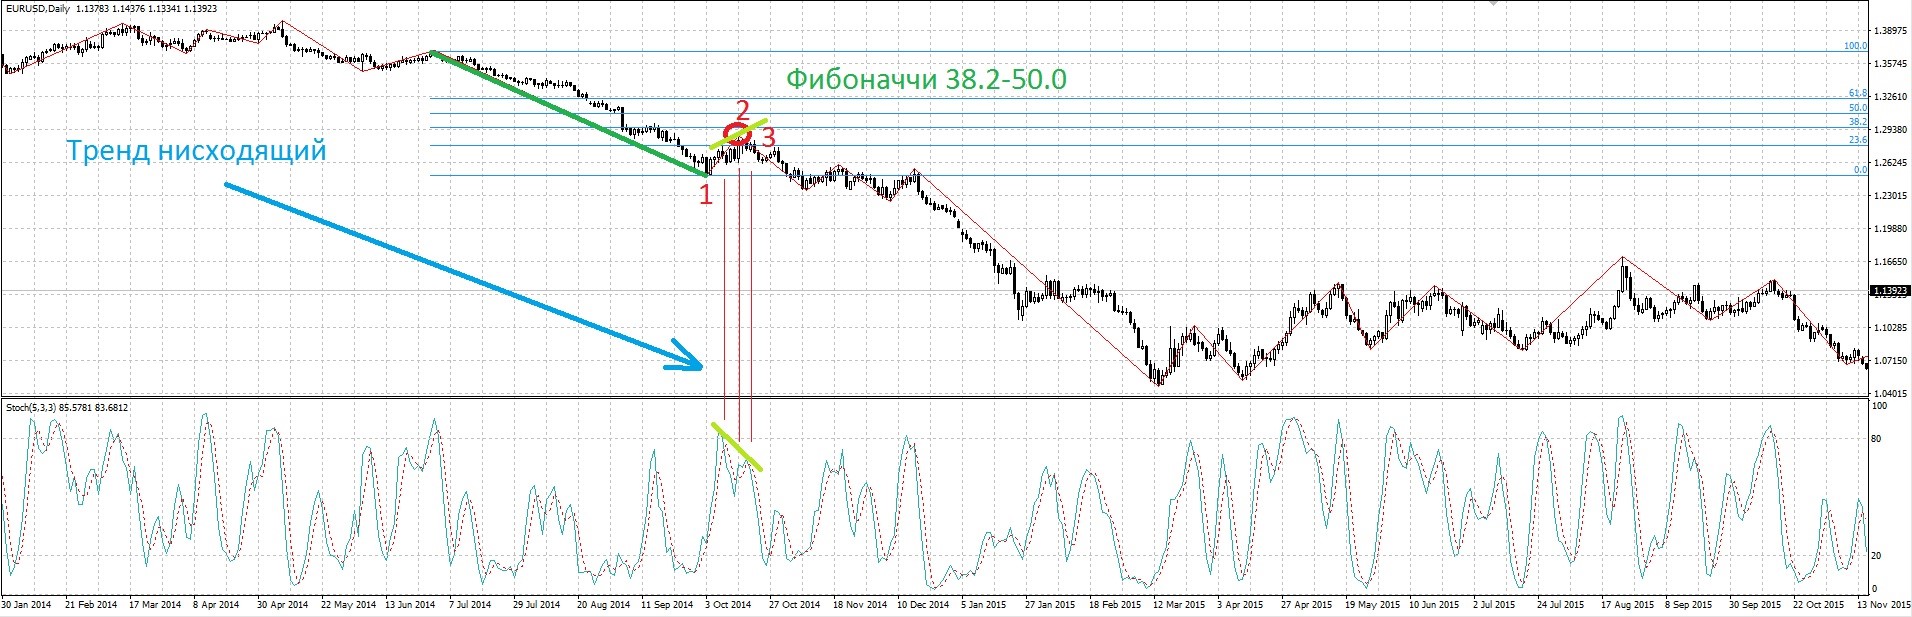The height and width of the screenshot is (617, 1912).
Task: Click the 13 Jun 2014 date label
Action: (408, 605)
